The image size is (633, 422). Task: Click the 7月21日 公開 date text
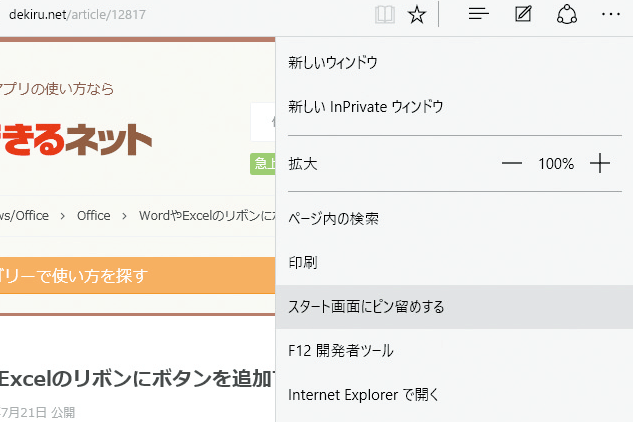[38, 412]
